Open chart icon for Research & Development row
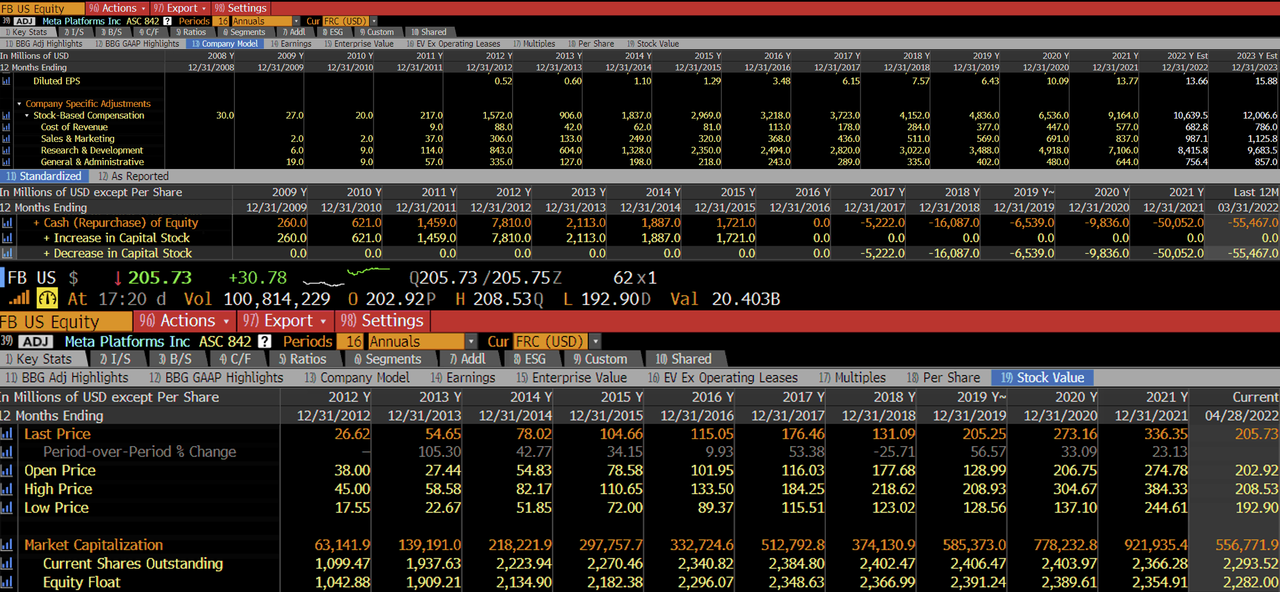The height and width of the screenshot is (592, 1280). [x=7, y=150]
